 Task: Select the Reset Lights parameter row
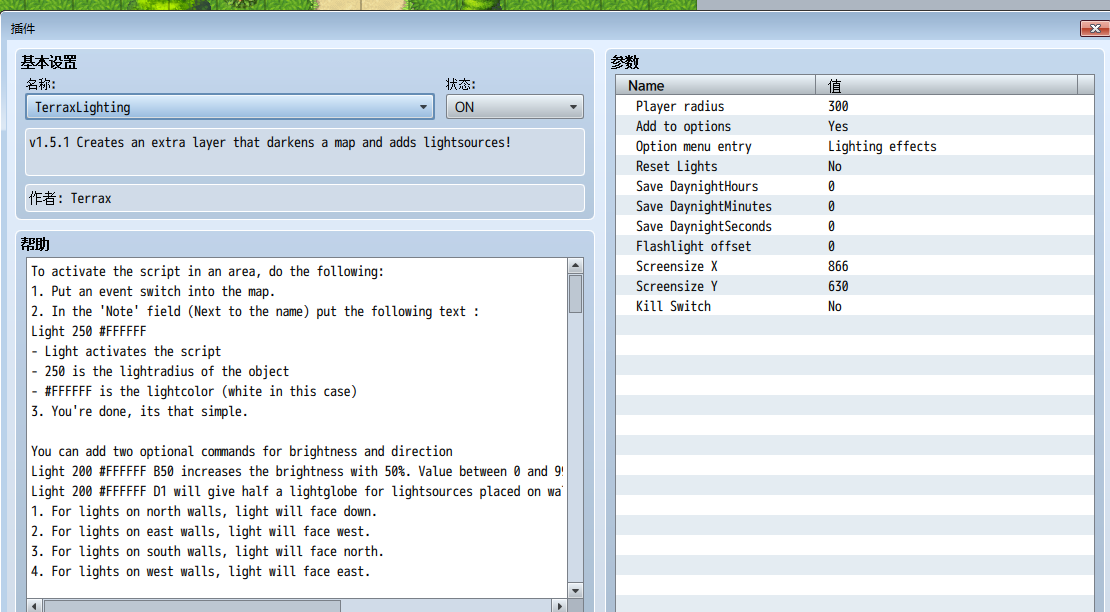[854, 166]
